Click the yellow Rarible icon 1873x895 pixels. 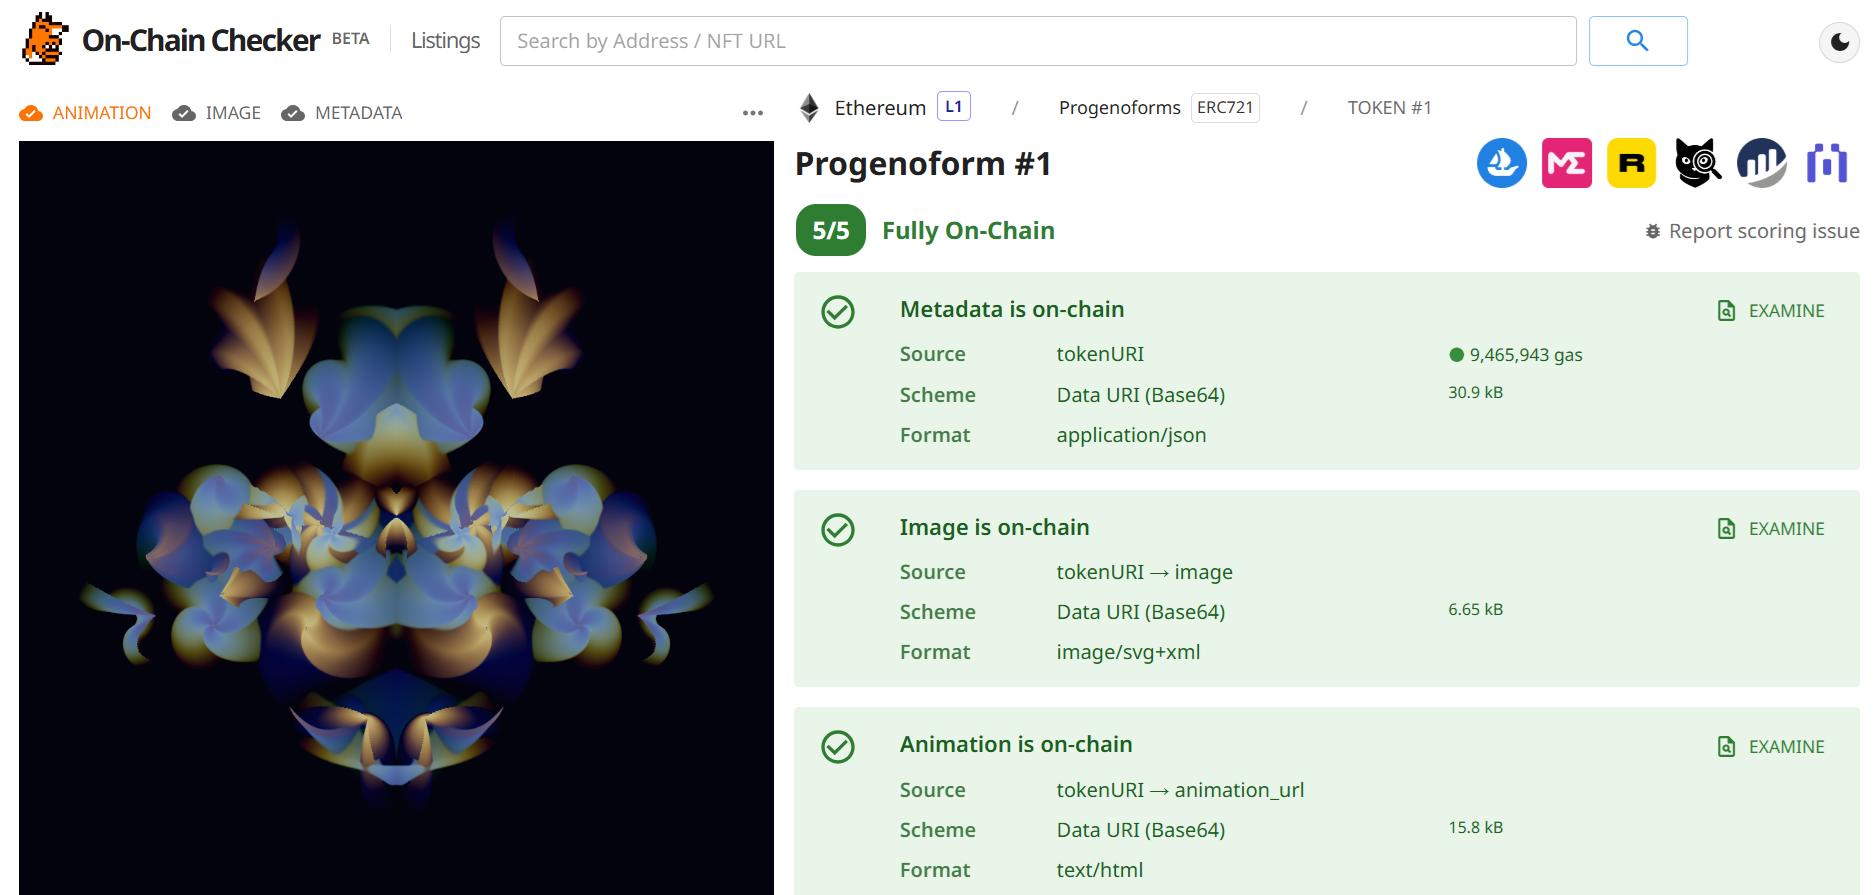click(1631, 163)
